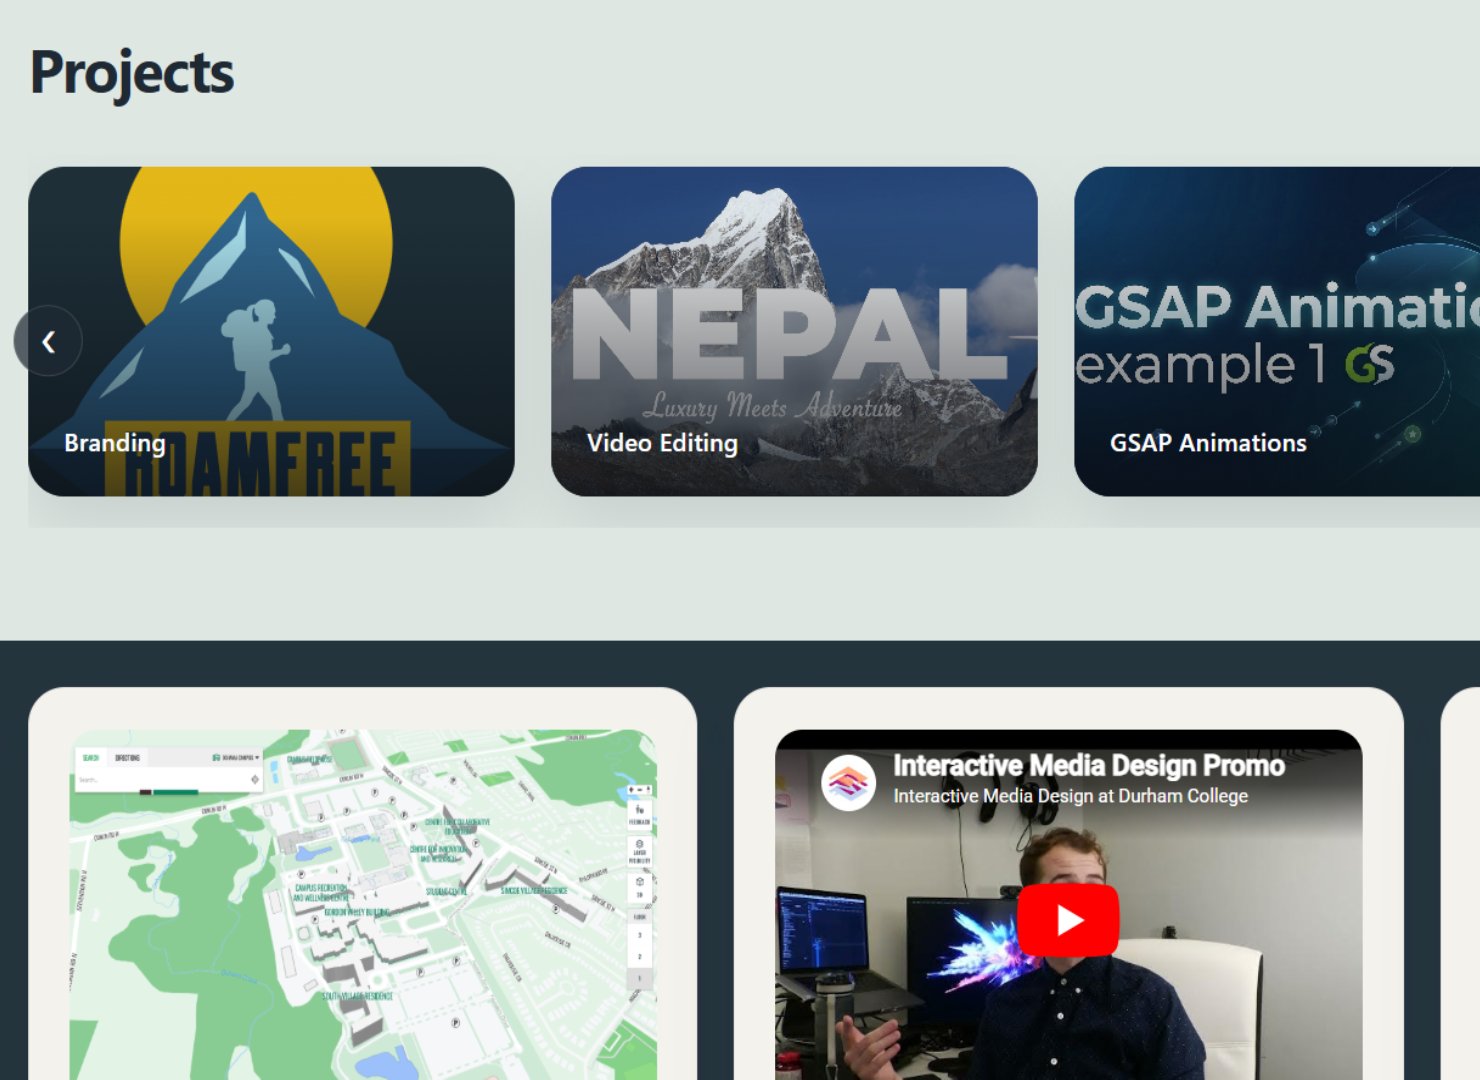Click the carousel previous arrow button

(48, 341)
